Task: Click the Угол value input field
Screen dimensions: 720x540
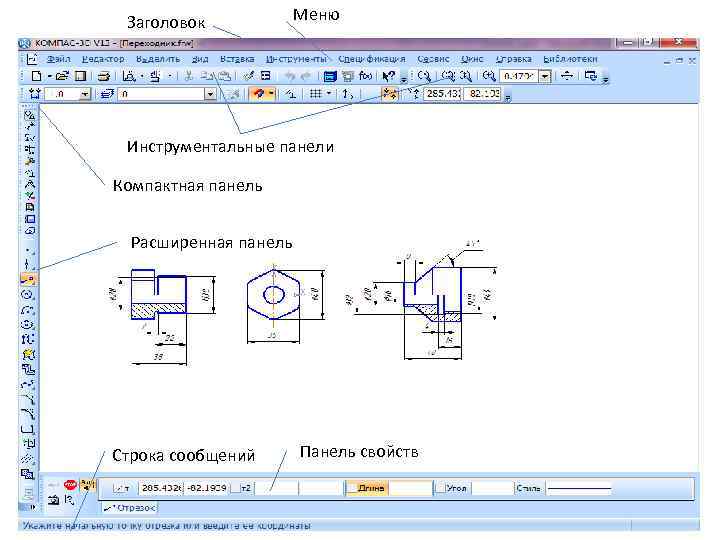Action: tap(492, 488)
